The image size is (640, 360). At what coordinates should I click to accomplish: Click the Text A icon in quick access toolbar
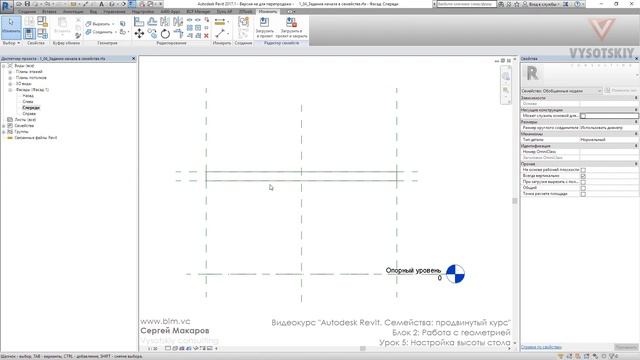tap(101, 4)
